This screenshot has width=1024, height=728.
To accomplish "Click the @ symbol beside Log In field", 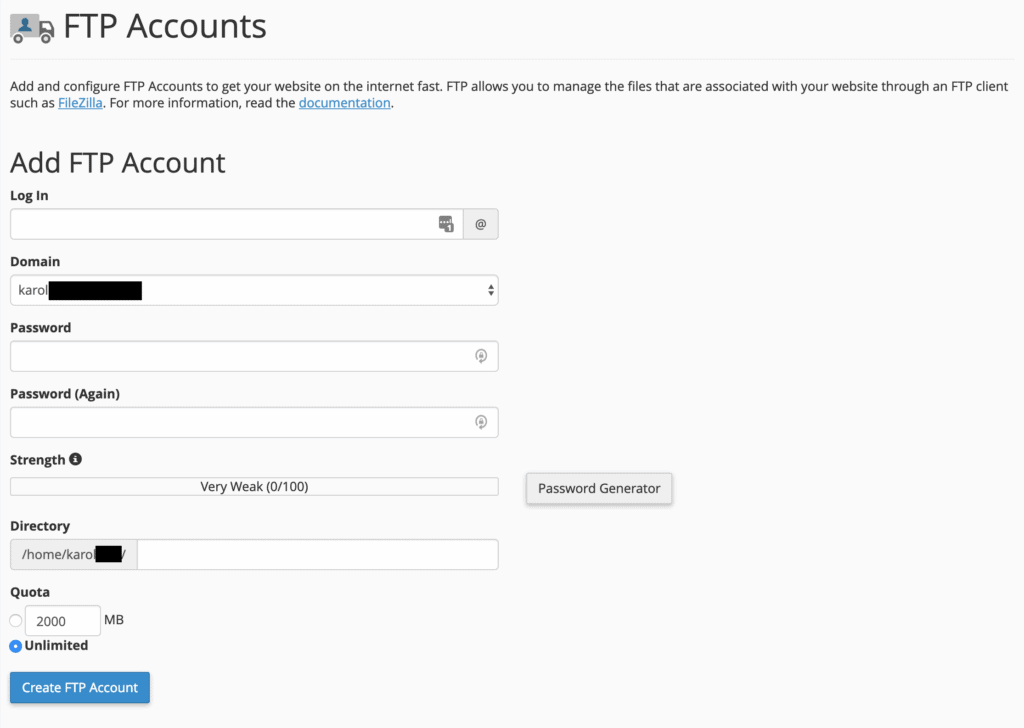I will pos(480,225).
